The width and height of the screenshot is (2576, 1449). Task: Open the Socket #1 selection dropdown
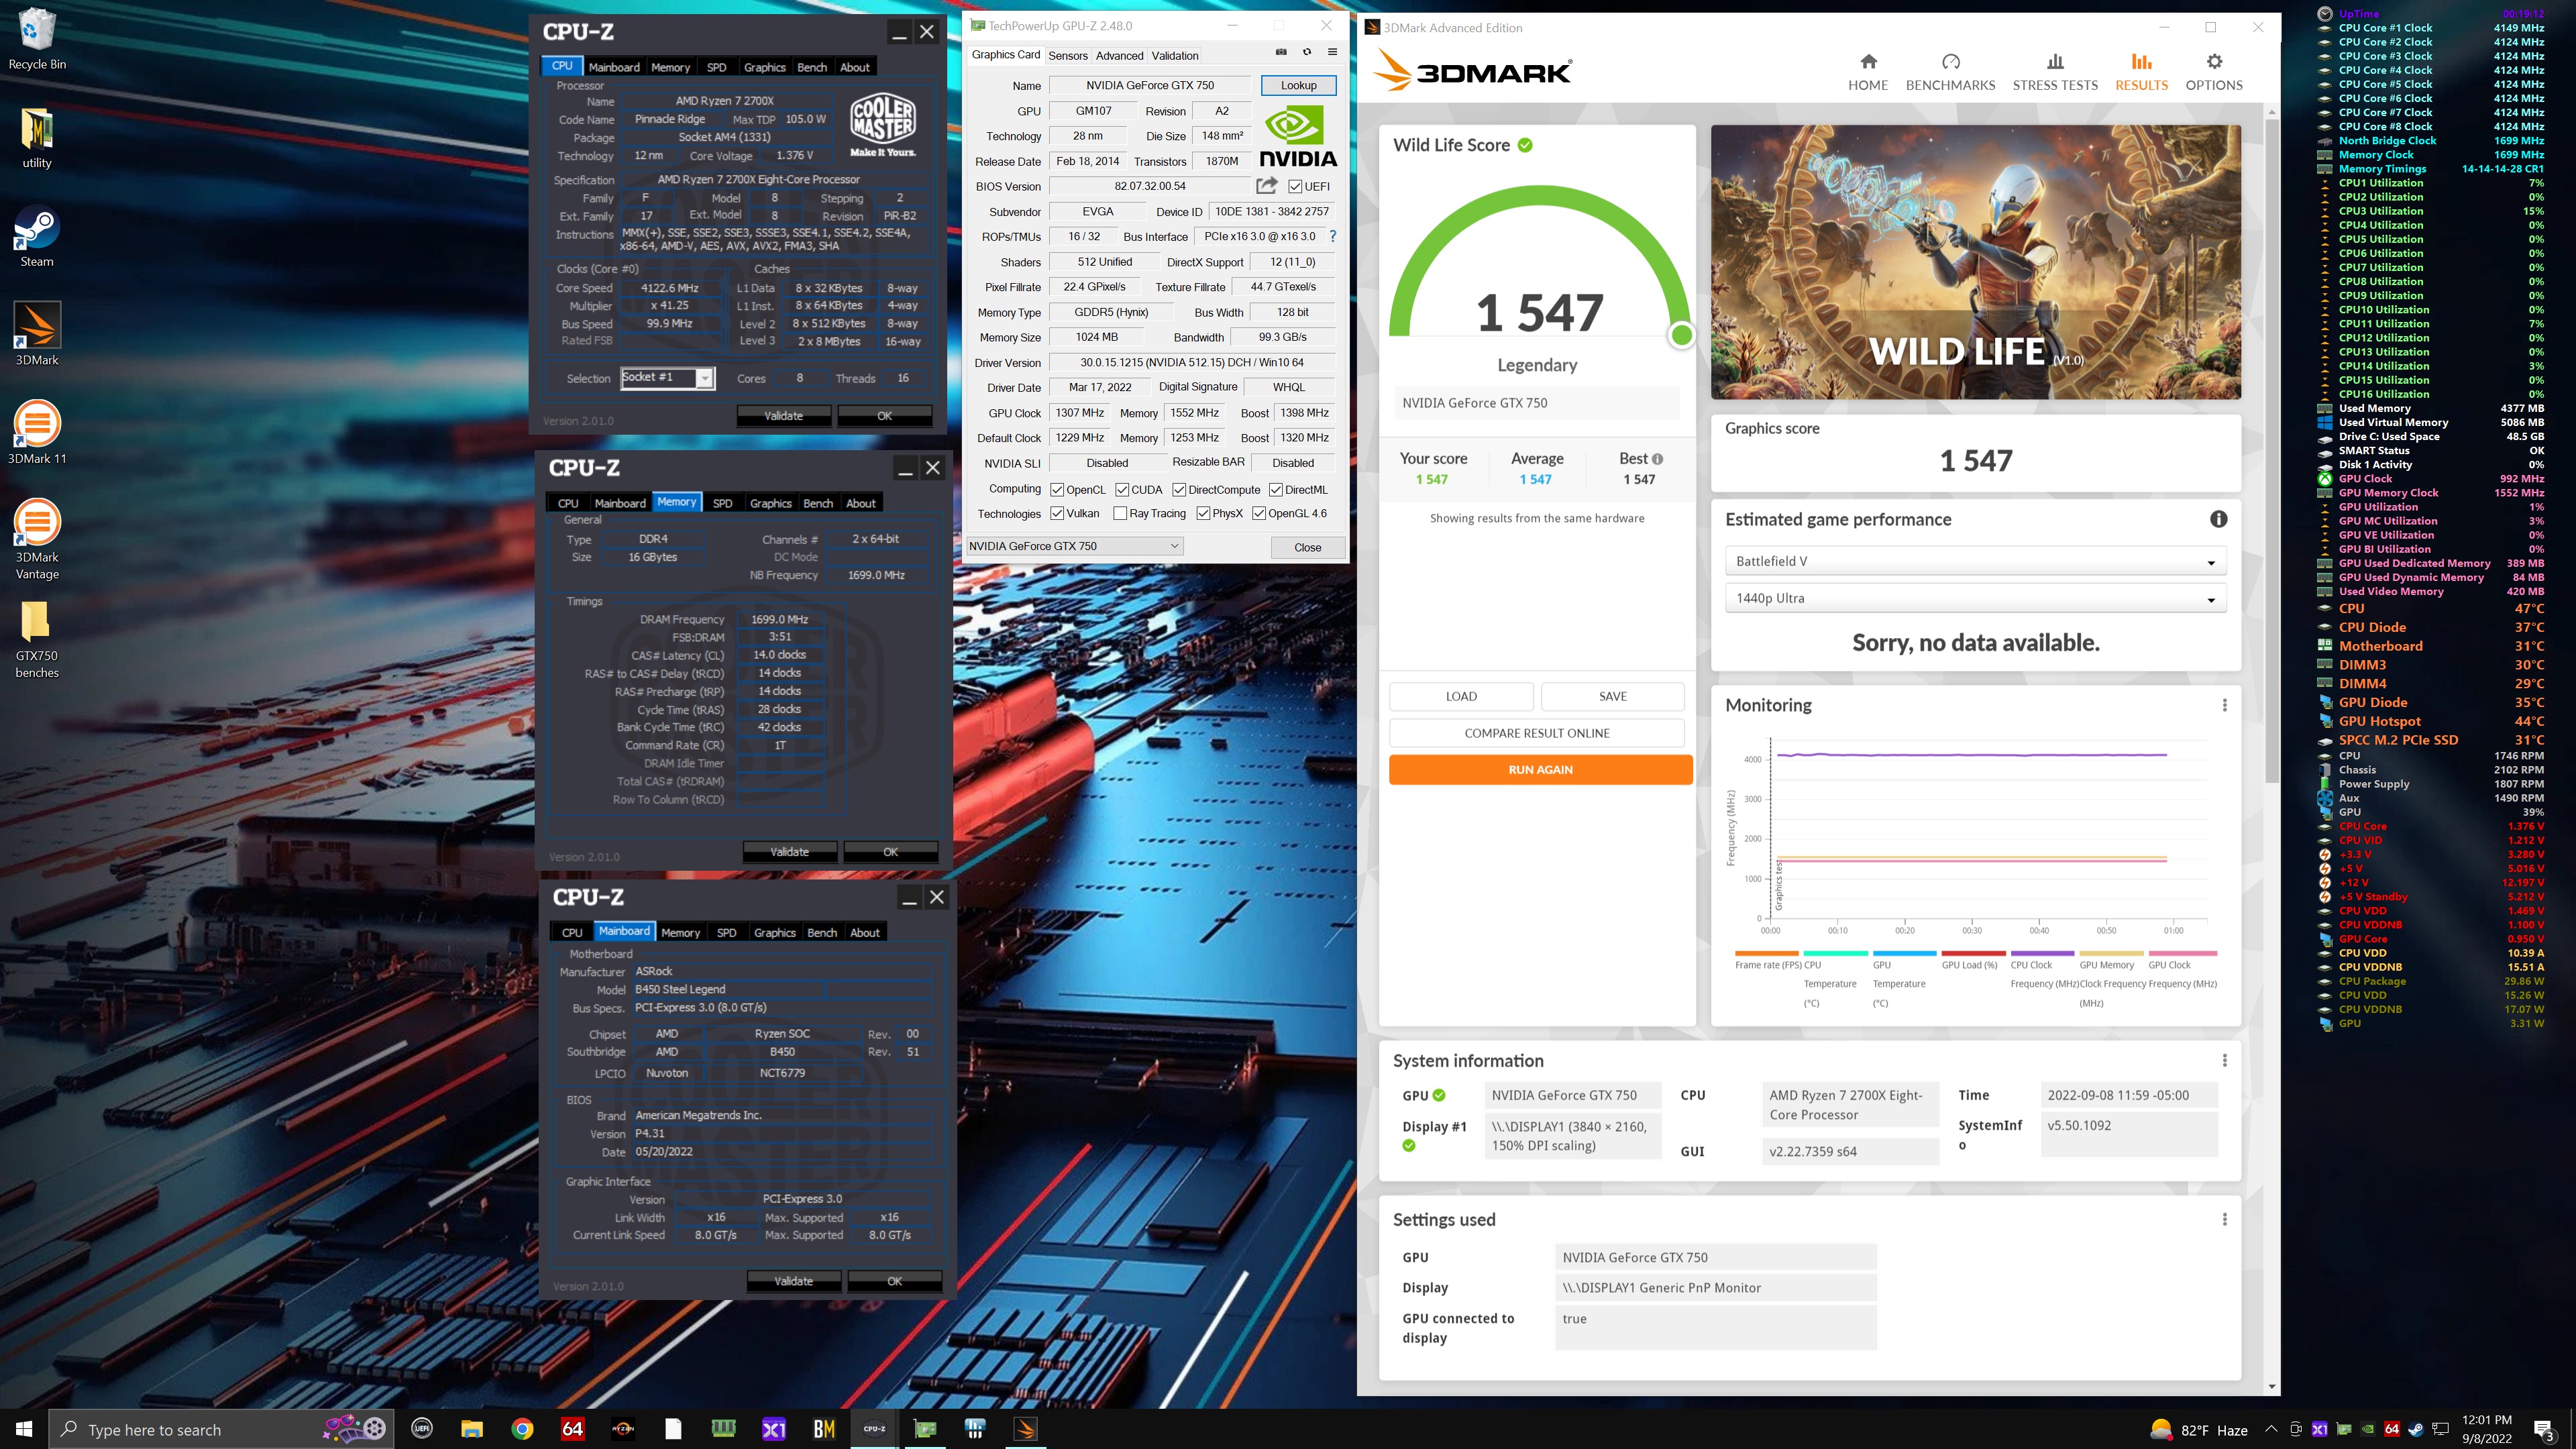click(x=668, y=378)
